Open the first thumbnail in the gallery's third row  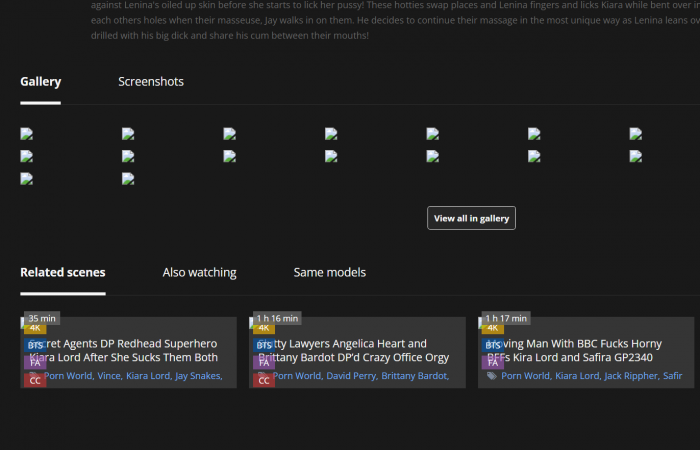click(x=27, y=179)
